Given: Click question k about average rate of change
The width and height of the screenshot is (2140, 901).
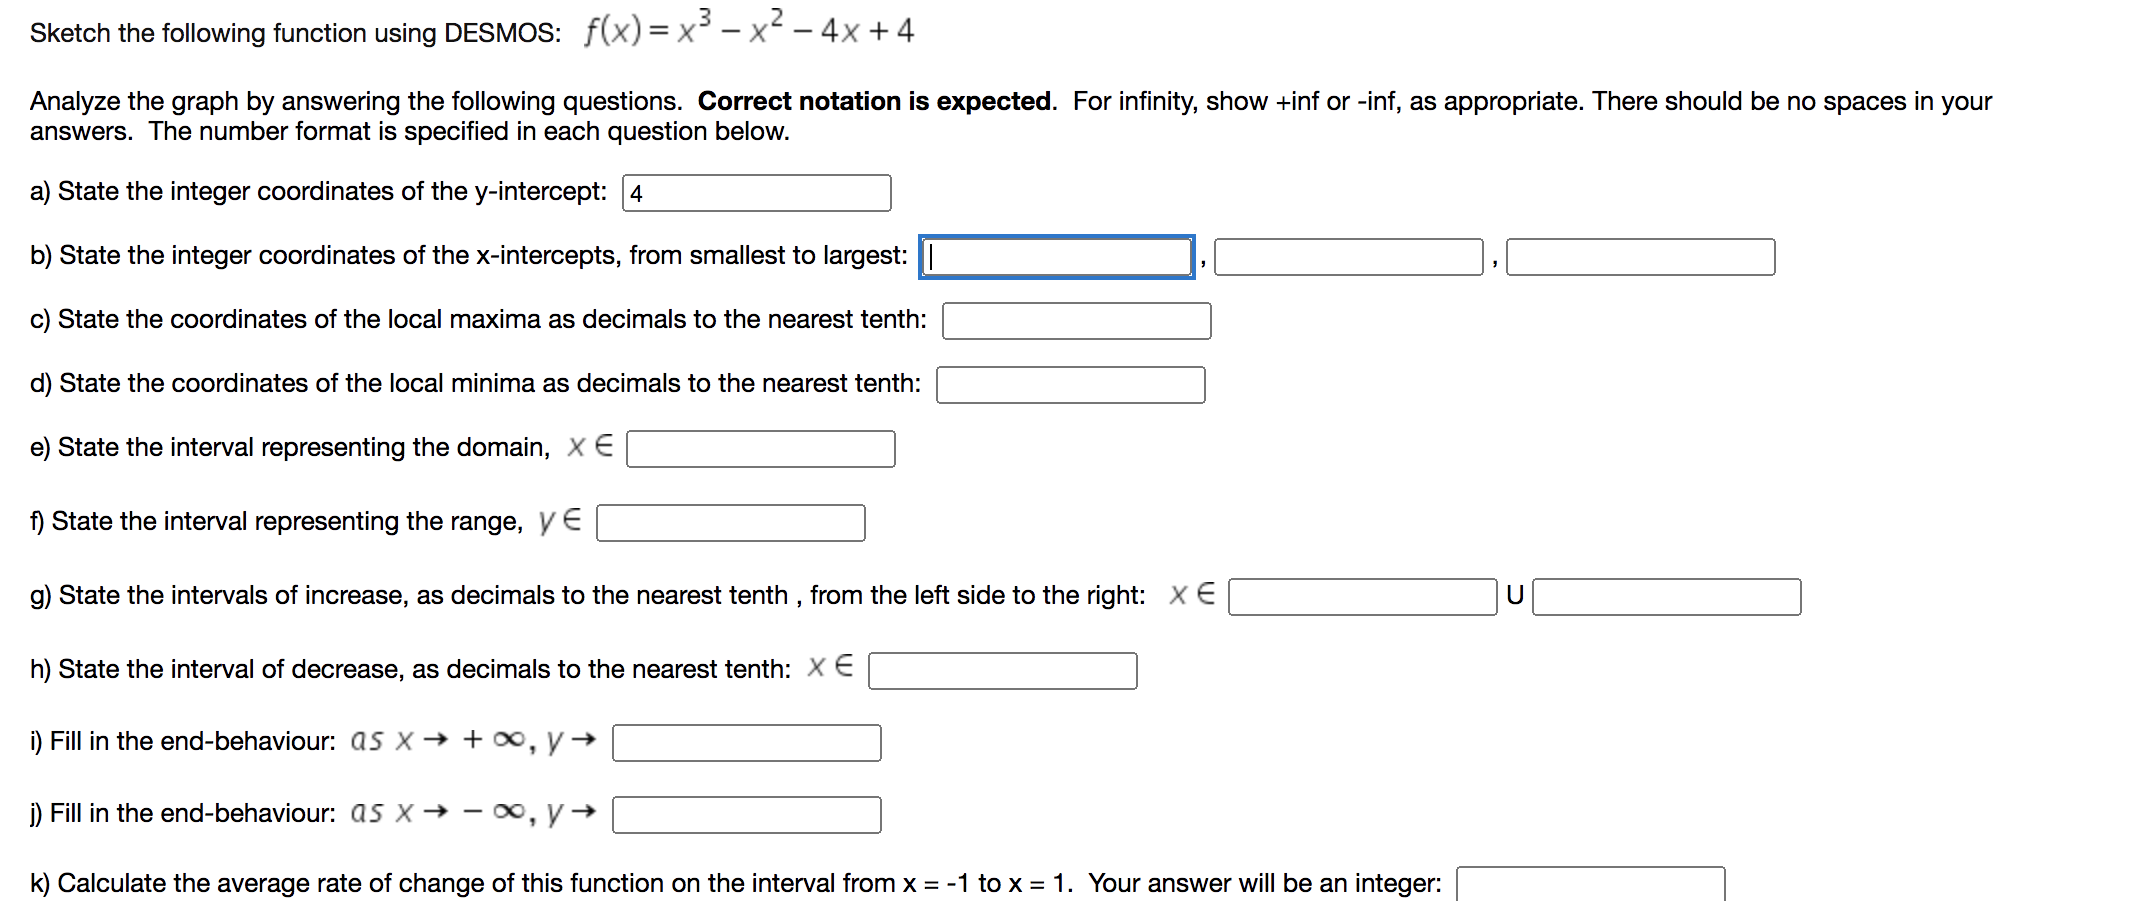Looking at the screenshot, I should click(730, 882).
